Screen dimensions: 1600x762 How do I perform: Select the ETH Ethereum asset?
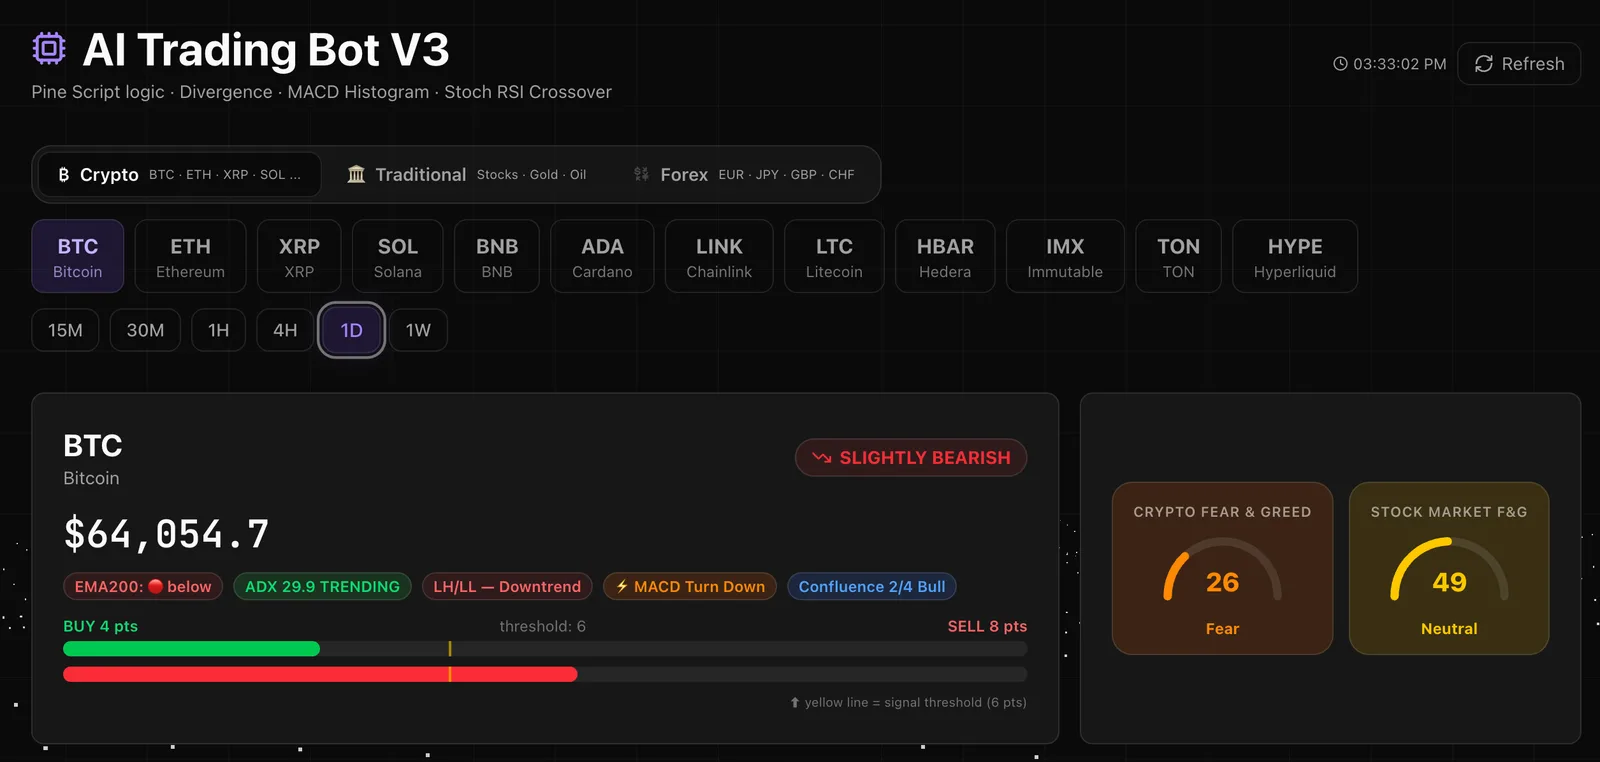point(190,256)
